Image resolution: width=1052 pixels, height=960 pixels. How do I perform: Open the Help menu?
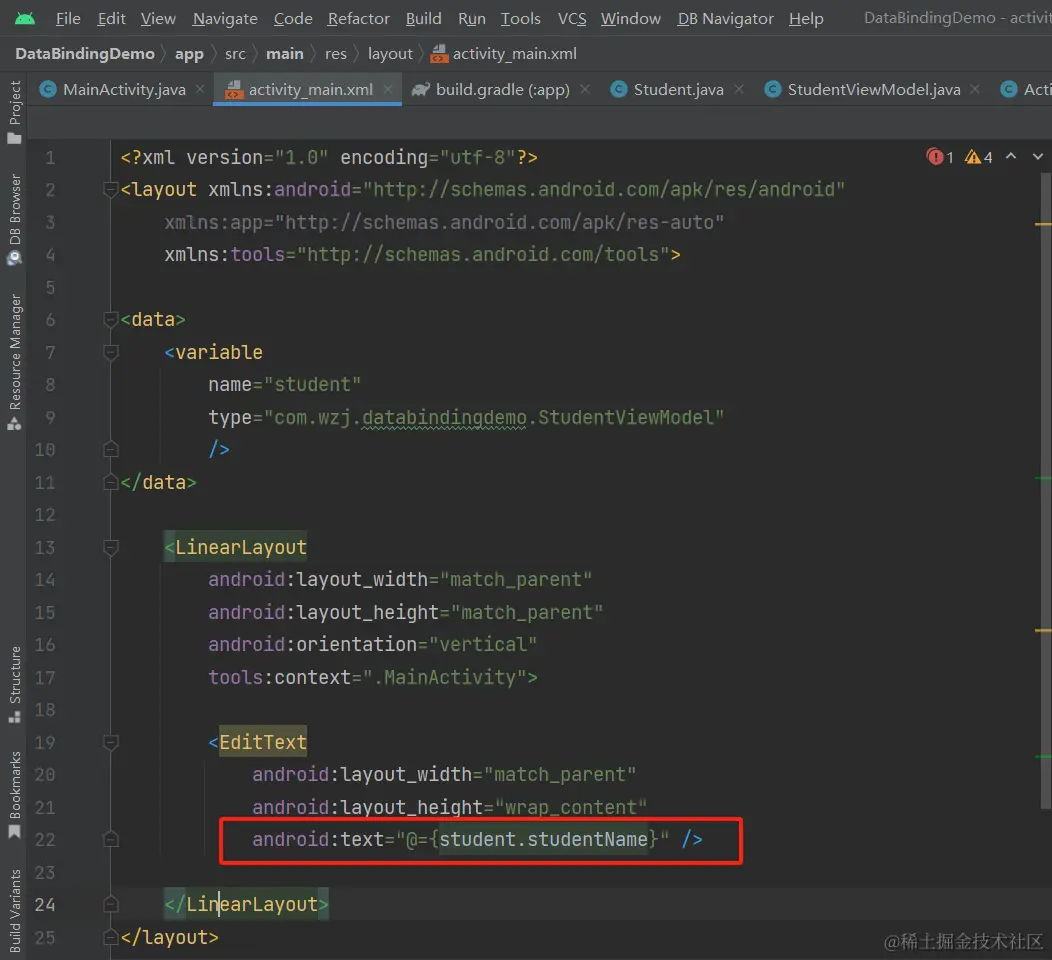tap(806, 19)
